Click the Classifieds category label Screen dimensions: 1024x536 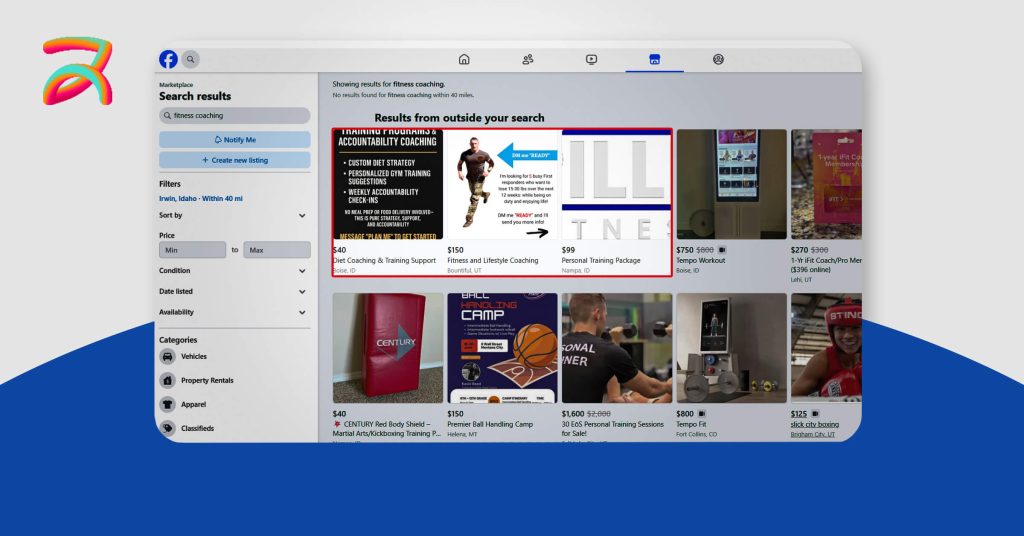197,428
